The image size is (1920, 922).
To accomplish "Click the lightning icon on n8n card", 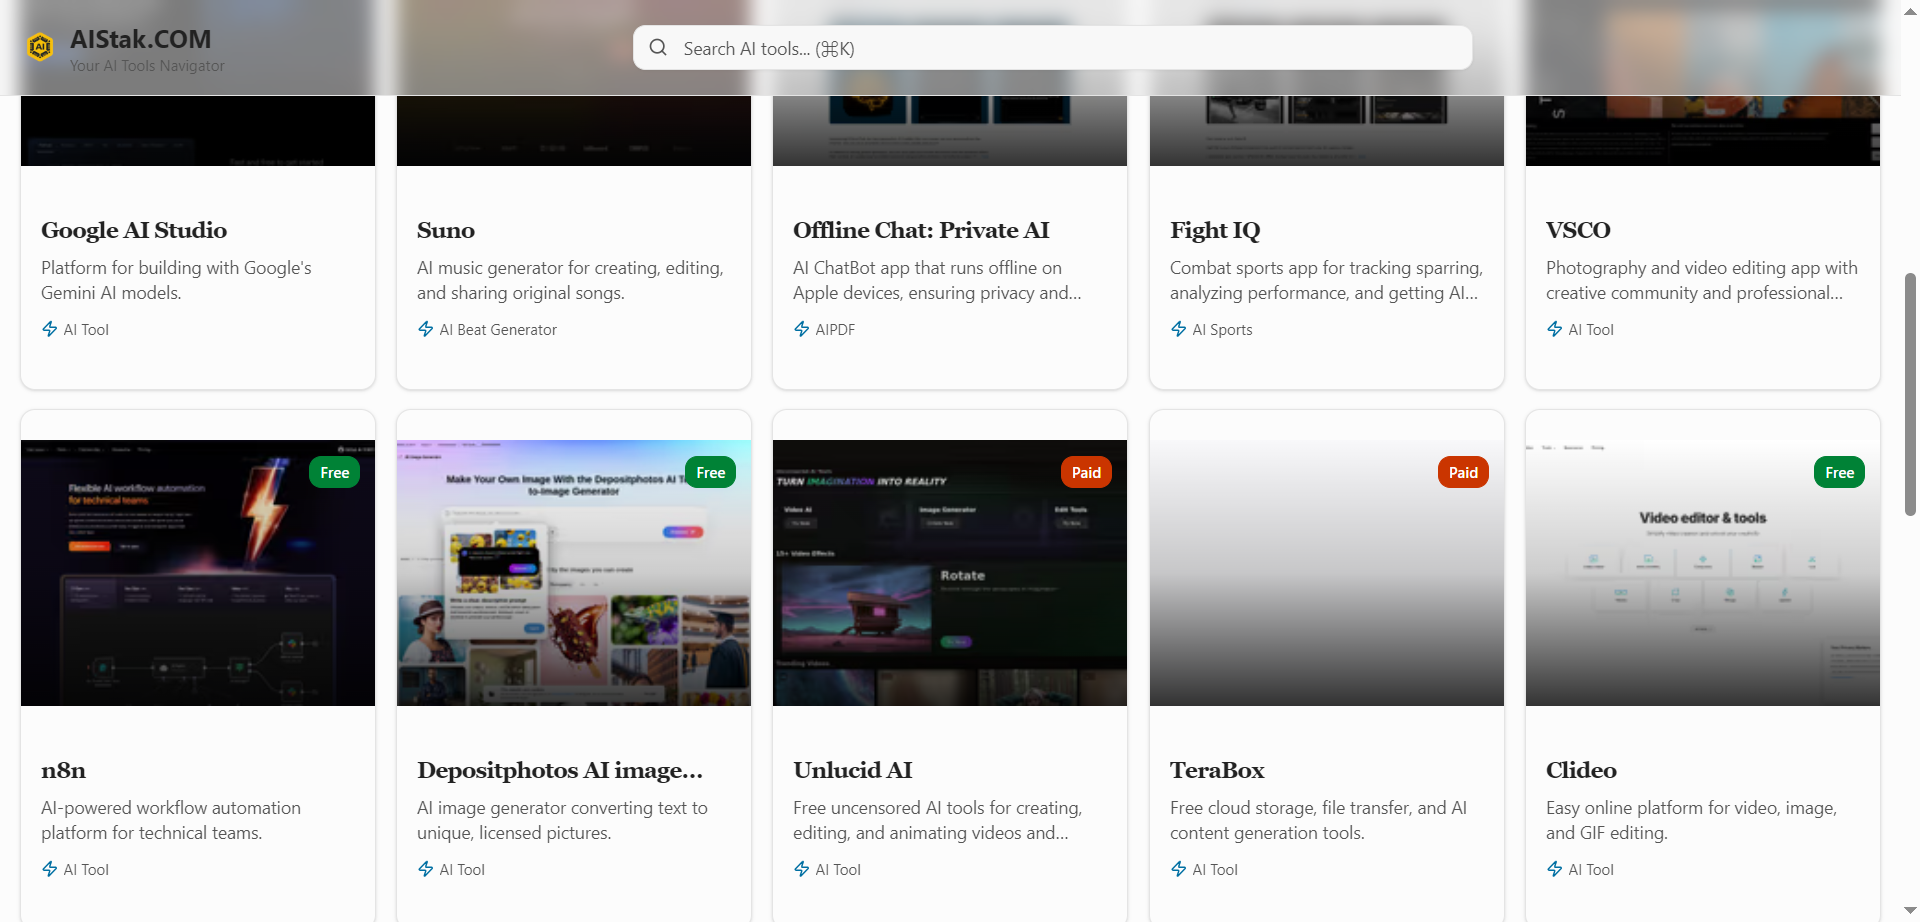I will click(50, 869).
